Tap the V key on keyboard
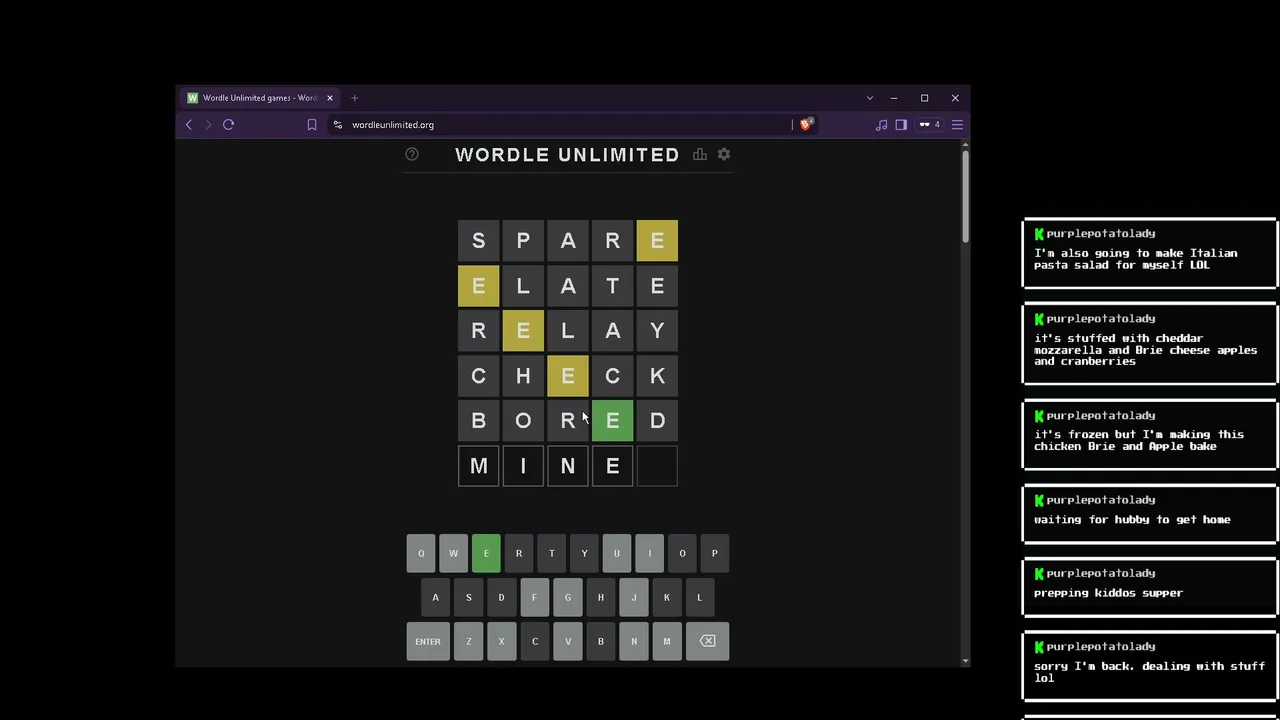This screenshot has height=720, width=1280. point(567,641)
